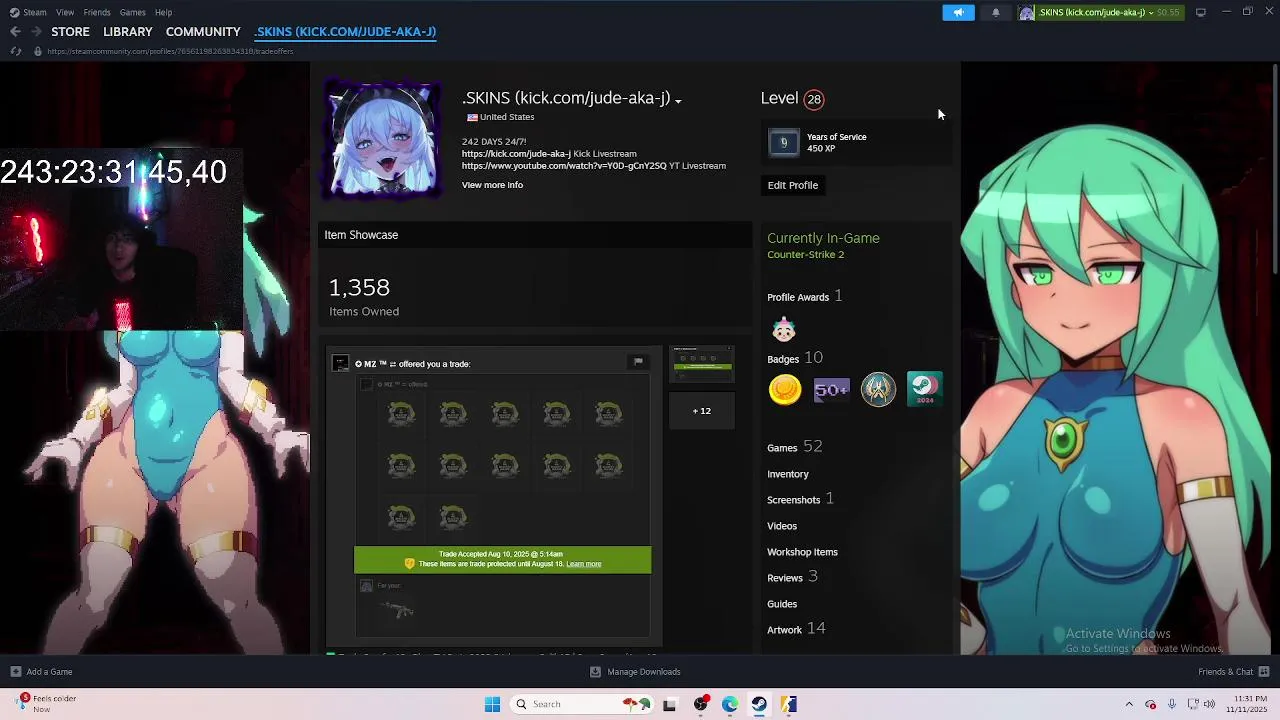Open the Guides link

coord(782,604)
